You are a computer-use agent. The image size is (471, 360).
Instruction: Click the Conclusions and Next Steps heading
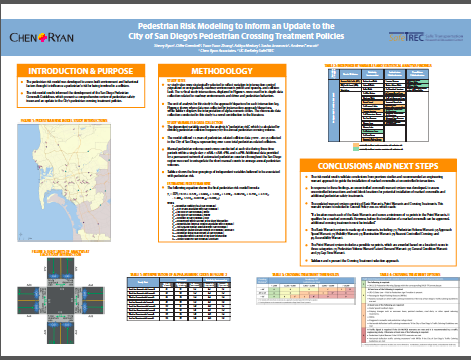click(x=378, y=166)
